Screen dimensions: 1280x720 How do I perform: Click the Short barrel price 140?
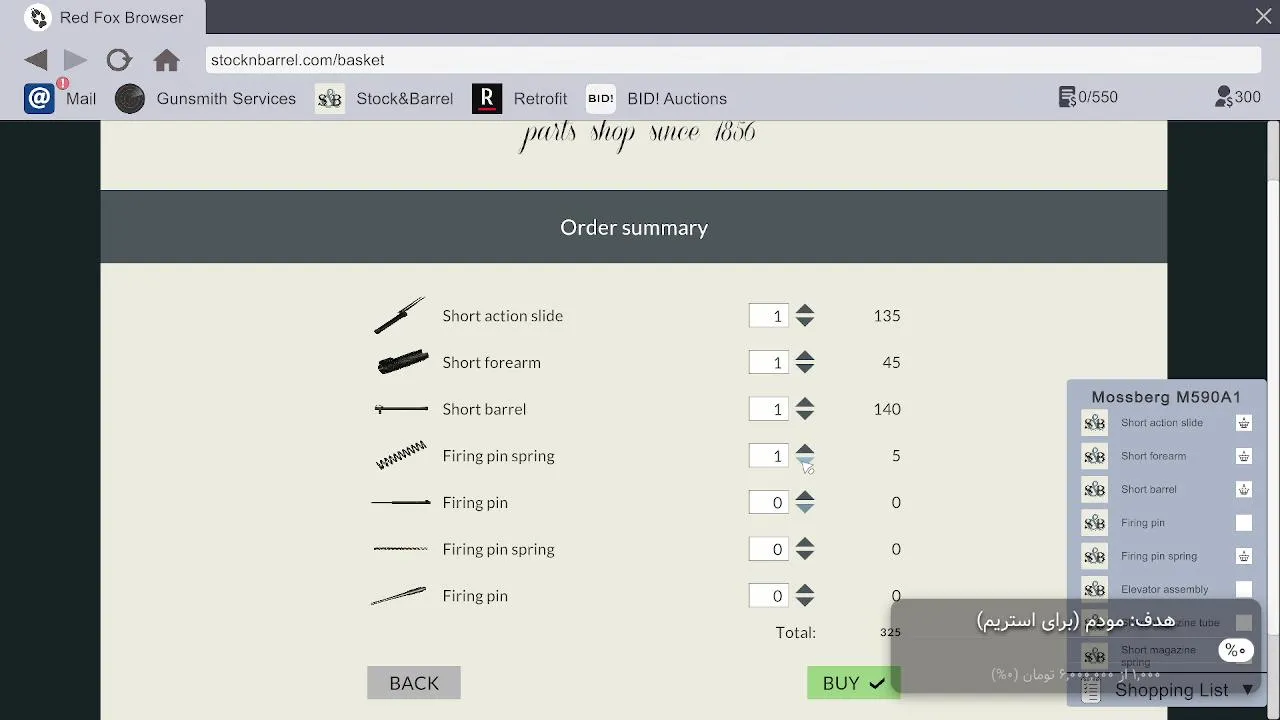pyautogui.click(x=887, y=409)
